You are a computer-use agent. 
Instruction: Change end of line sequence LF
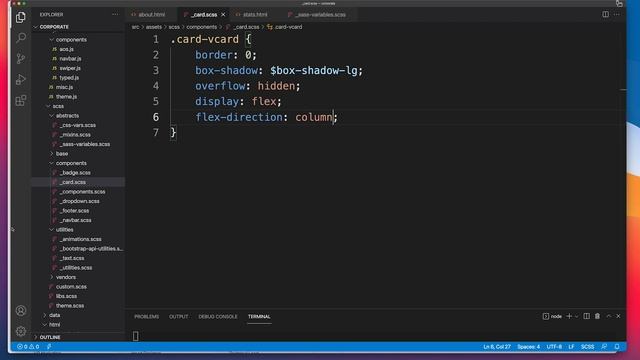pyautogui.click(x=571, y=347)
